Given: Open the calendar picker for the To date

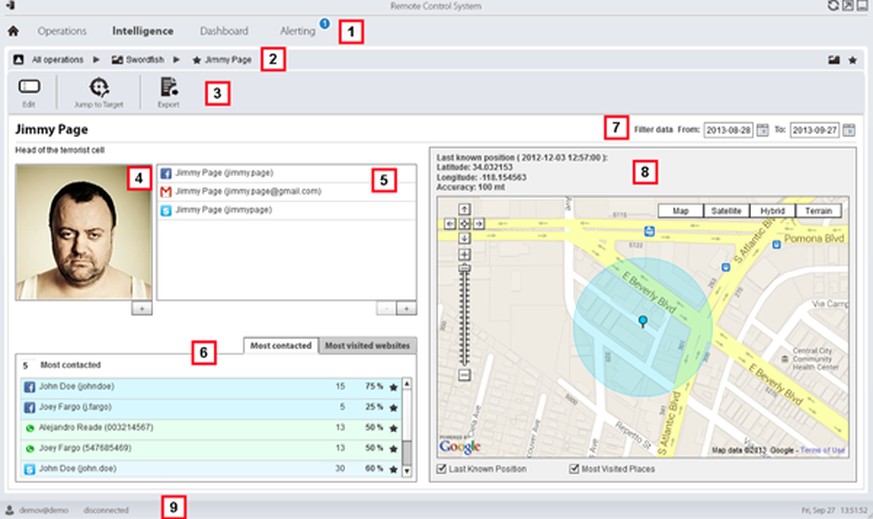Looking at the screenshot, I should (x=849, y=130).
